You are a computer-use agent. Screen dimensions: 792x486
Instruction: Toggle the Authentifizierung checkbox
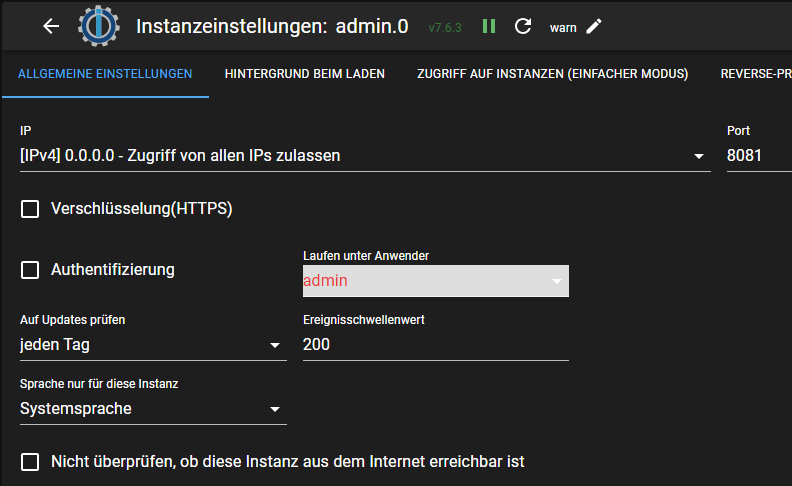(x=31, y=270)
